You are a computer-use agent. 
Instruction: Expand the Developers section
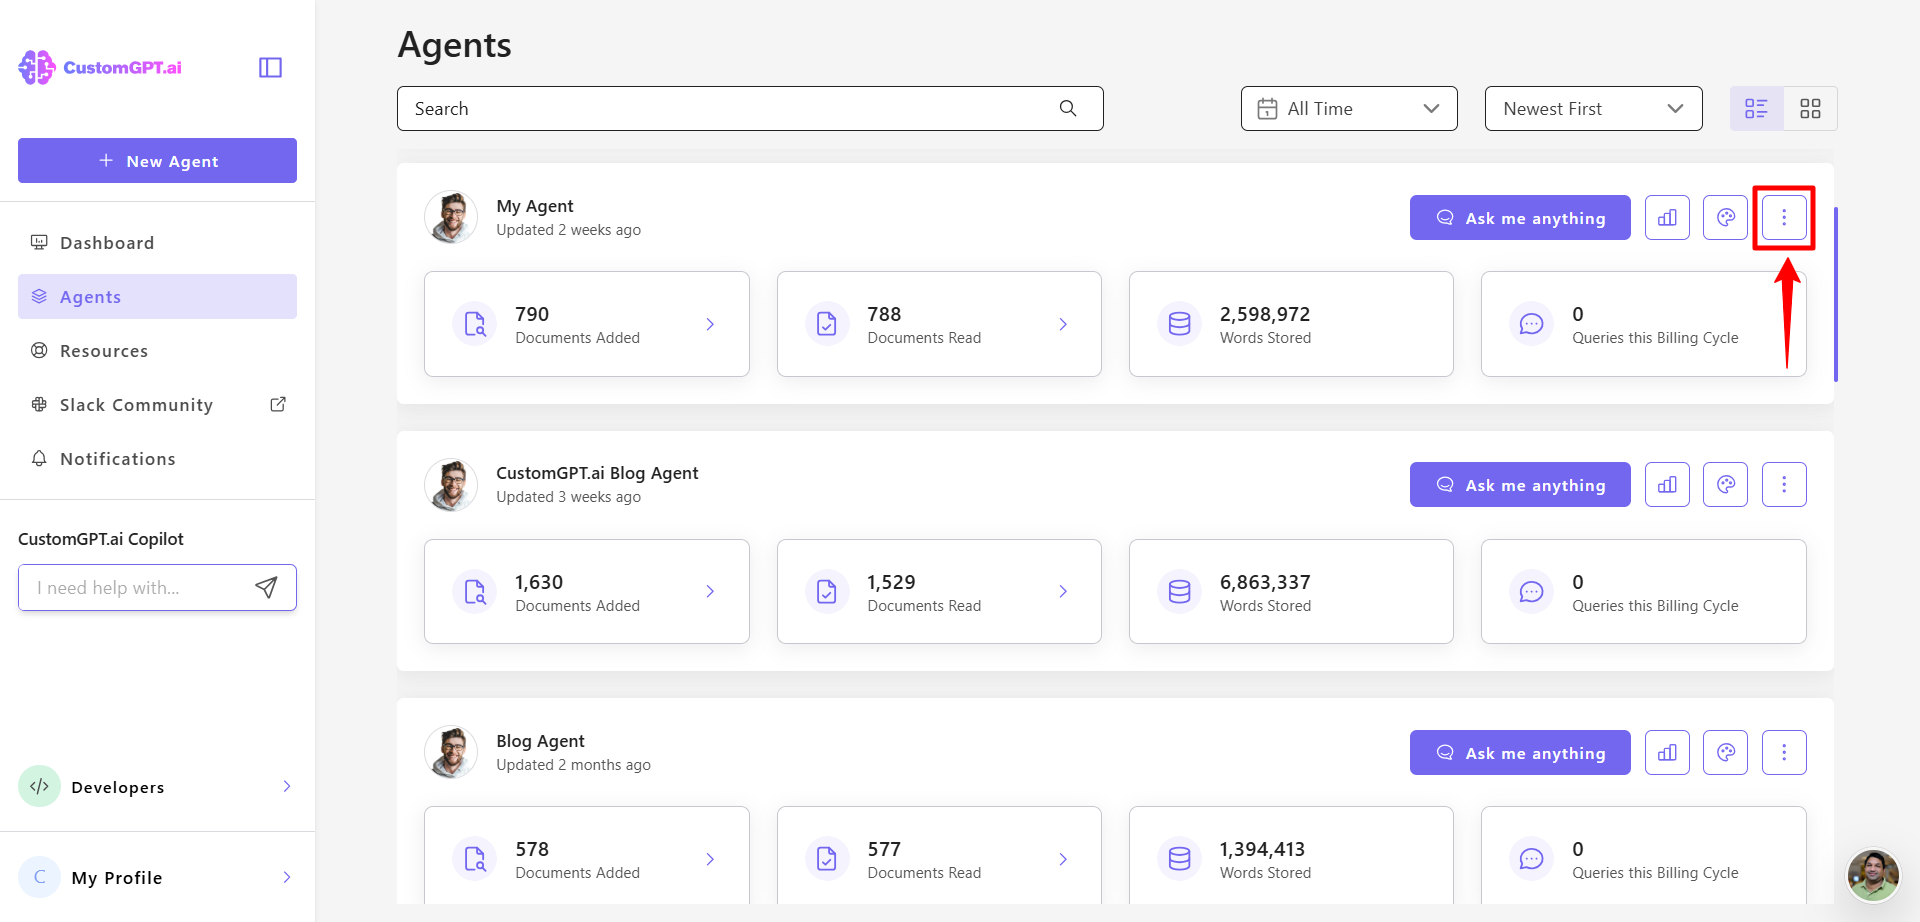click(x=287, y=787)
